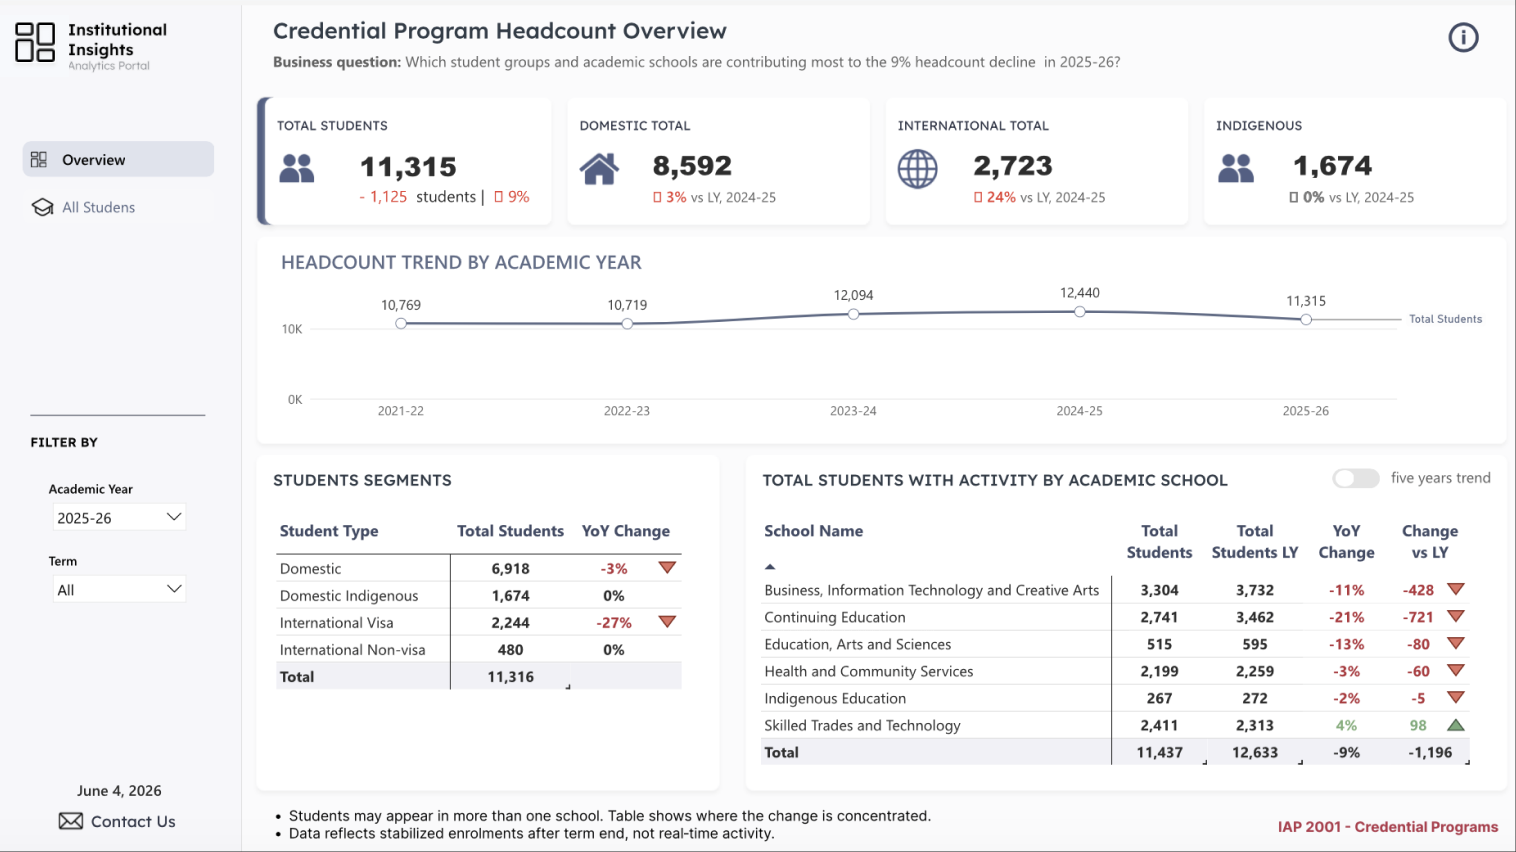Click the school table total 11,437
This screenshot has width=1516, height=852.
[1160, 752]
